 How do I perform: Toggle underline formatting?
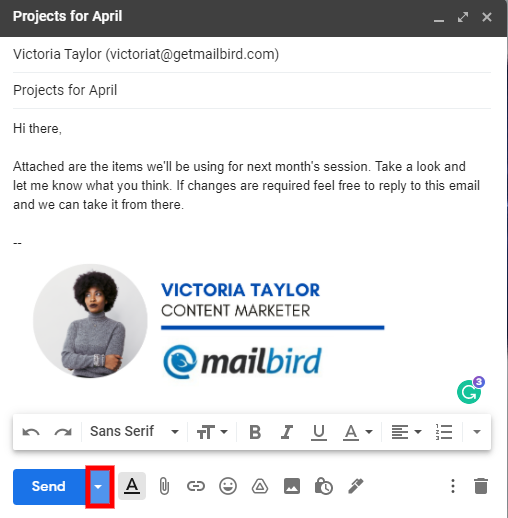tap(319, 432)
